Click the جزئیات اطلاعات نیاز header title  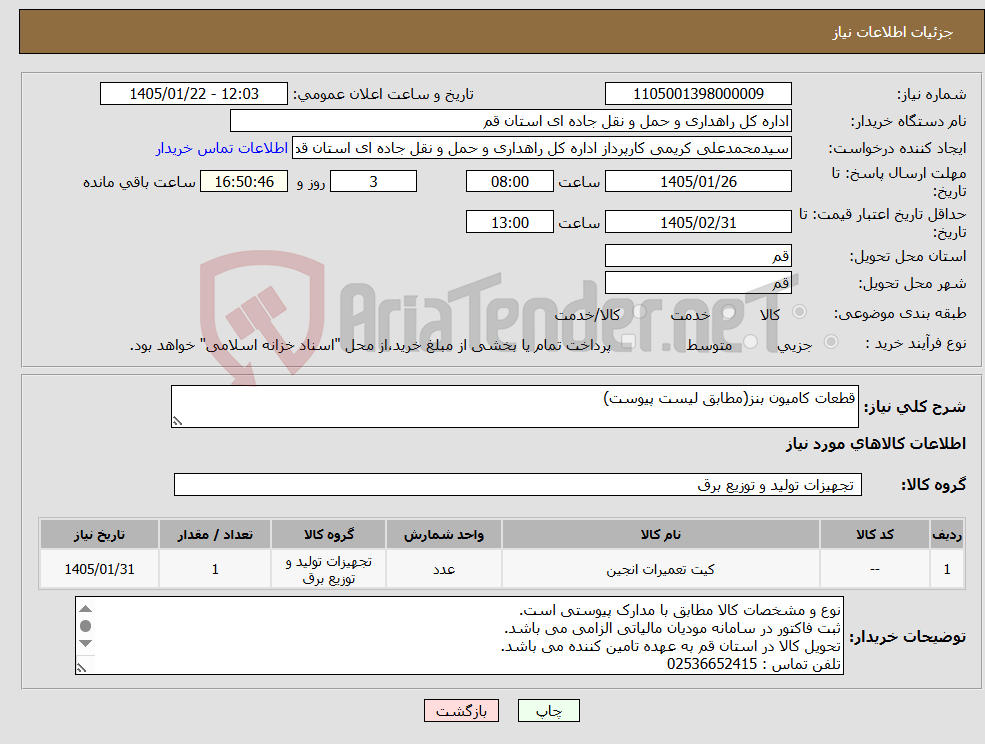pyautogui.click(x=893, y=32)
